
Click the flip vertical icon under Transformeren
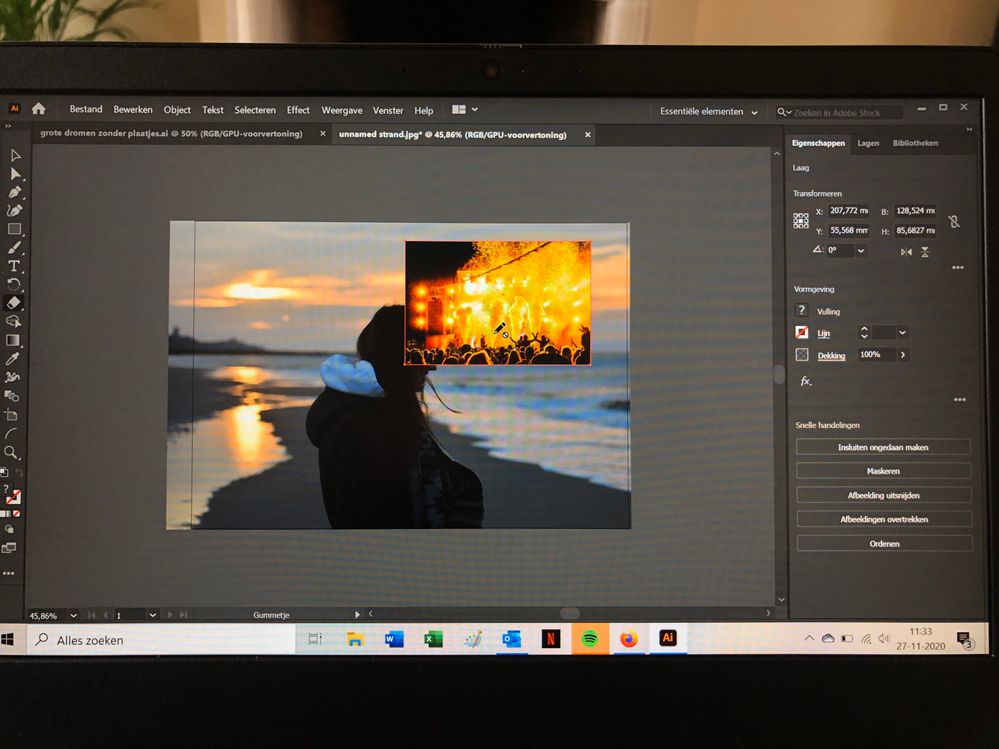(925, 252)
